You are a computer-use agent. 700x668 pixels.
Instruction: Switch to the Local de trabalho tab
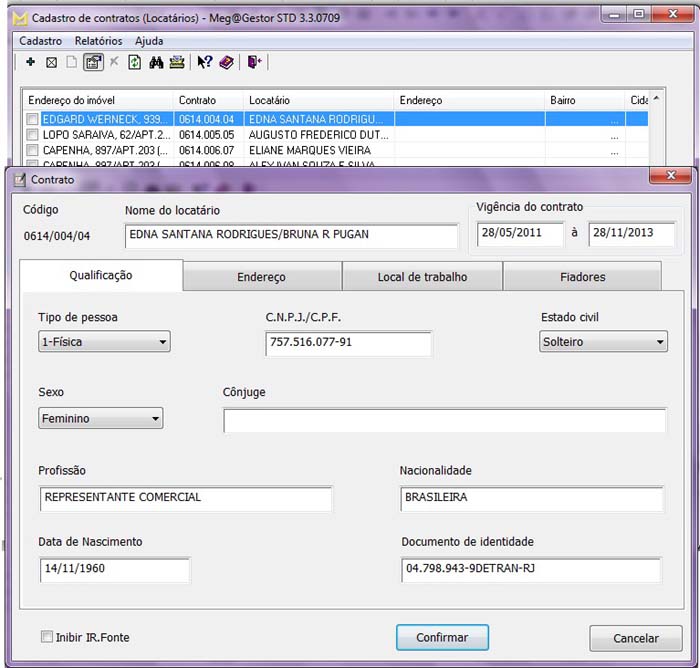tap(422, 277)
